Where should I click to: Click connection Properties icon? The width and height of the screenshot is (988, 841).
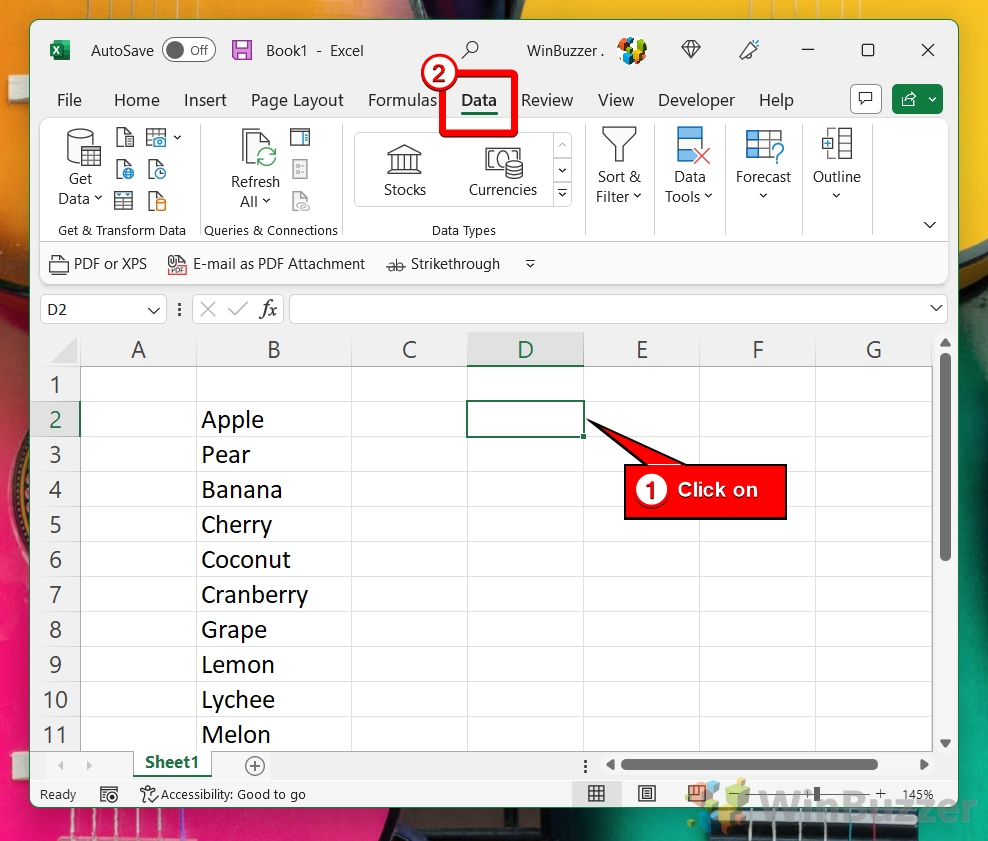tap(300, 169)
